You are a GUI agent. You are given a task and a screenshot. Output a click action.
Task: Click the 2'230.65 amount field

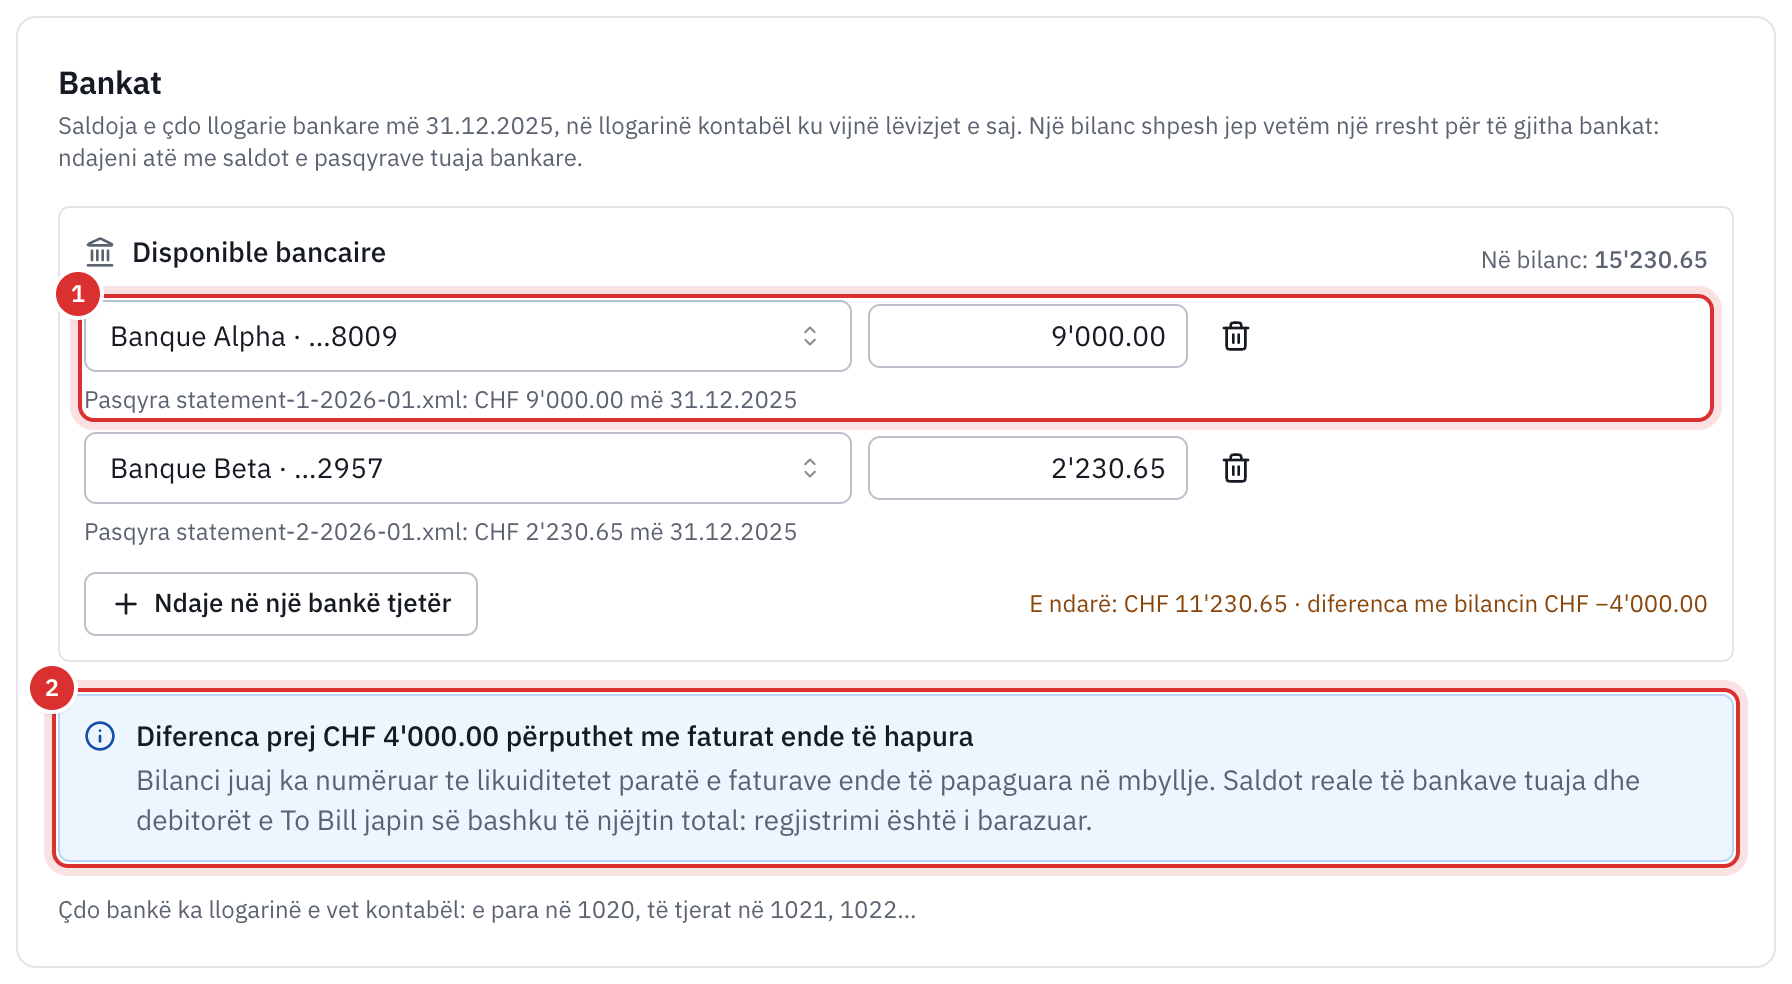pyautogui.click(x=1028, y=468)
